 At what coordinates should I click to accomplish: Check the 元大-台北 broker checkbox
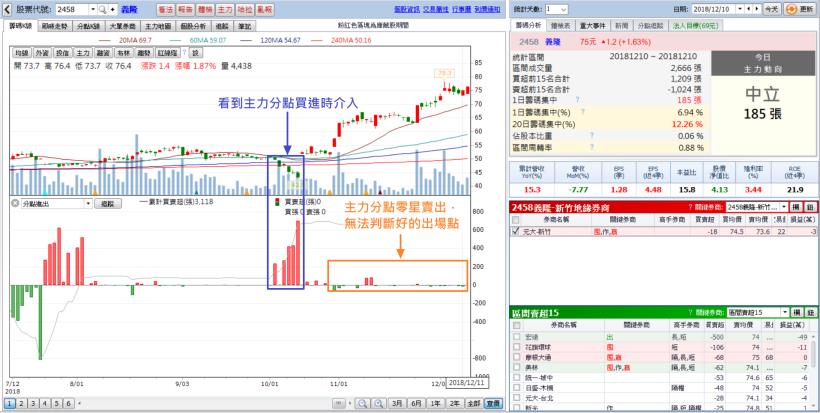coord(517,398)
